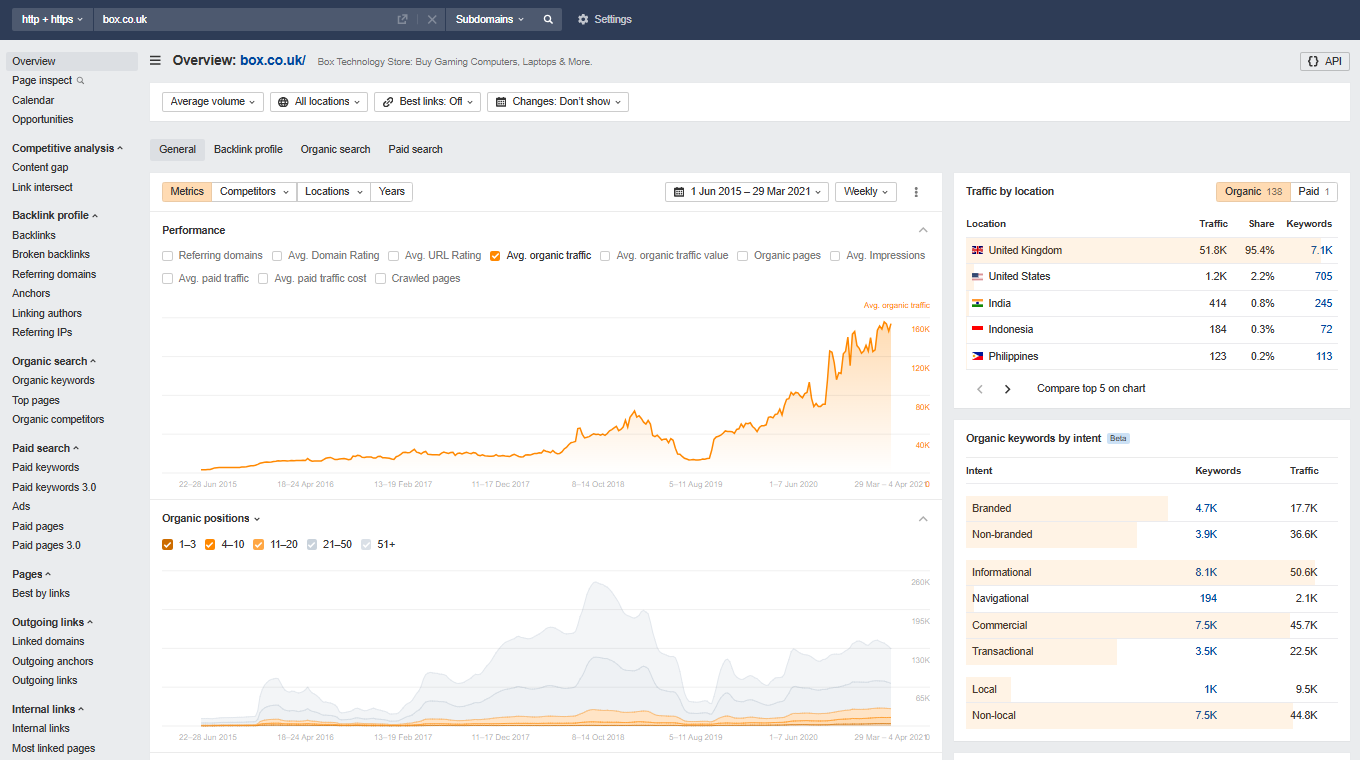
Task: Uncheck Avg. organic traffic metric
Action: [x=495, y=256]
